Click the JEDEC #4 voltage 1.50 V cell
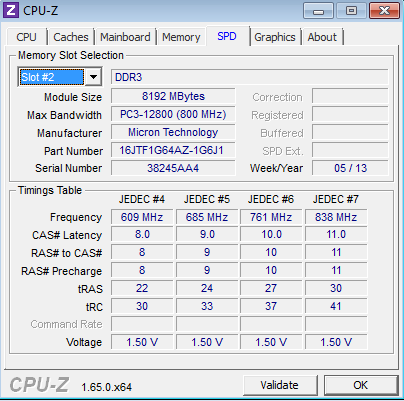 click(142, 342)
